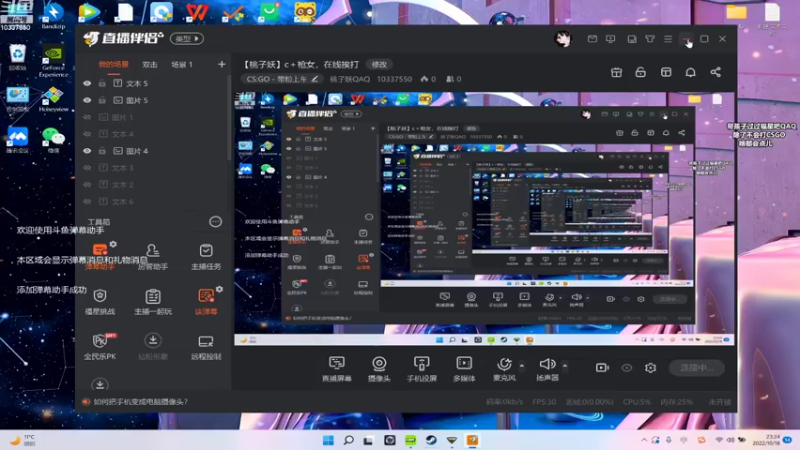The width and height of the screenshot is (800, 450).
Task: Expand the toolbox more options ellipsis
Action: point(215,222)
